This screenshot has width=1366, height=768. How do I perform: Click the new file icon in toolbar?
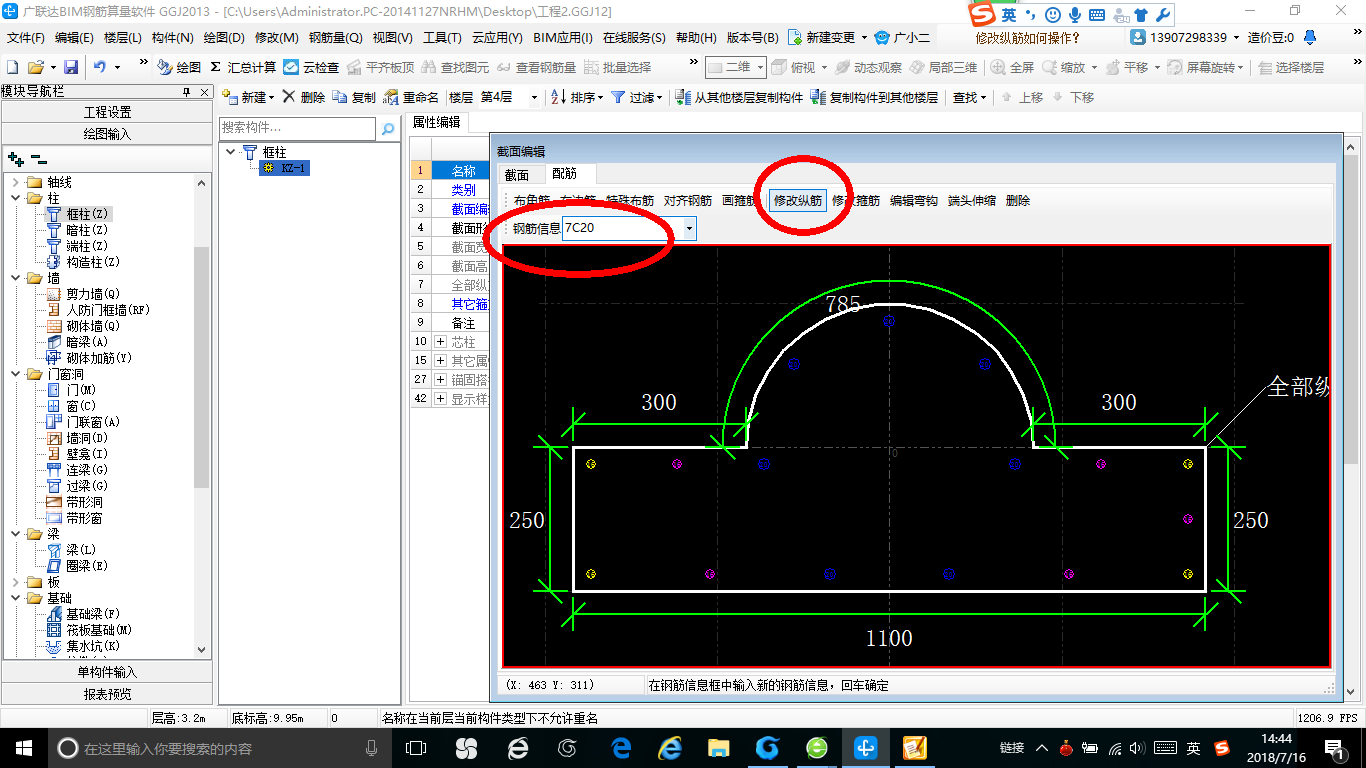point(13,67)
